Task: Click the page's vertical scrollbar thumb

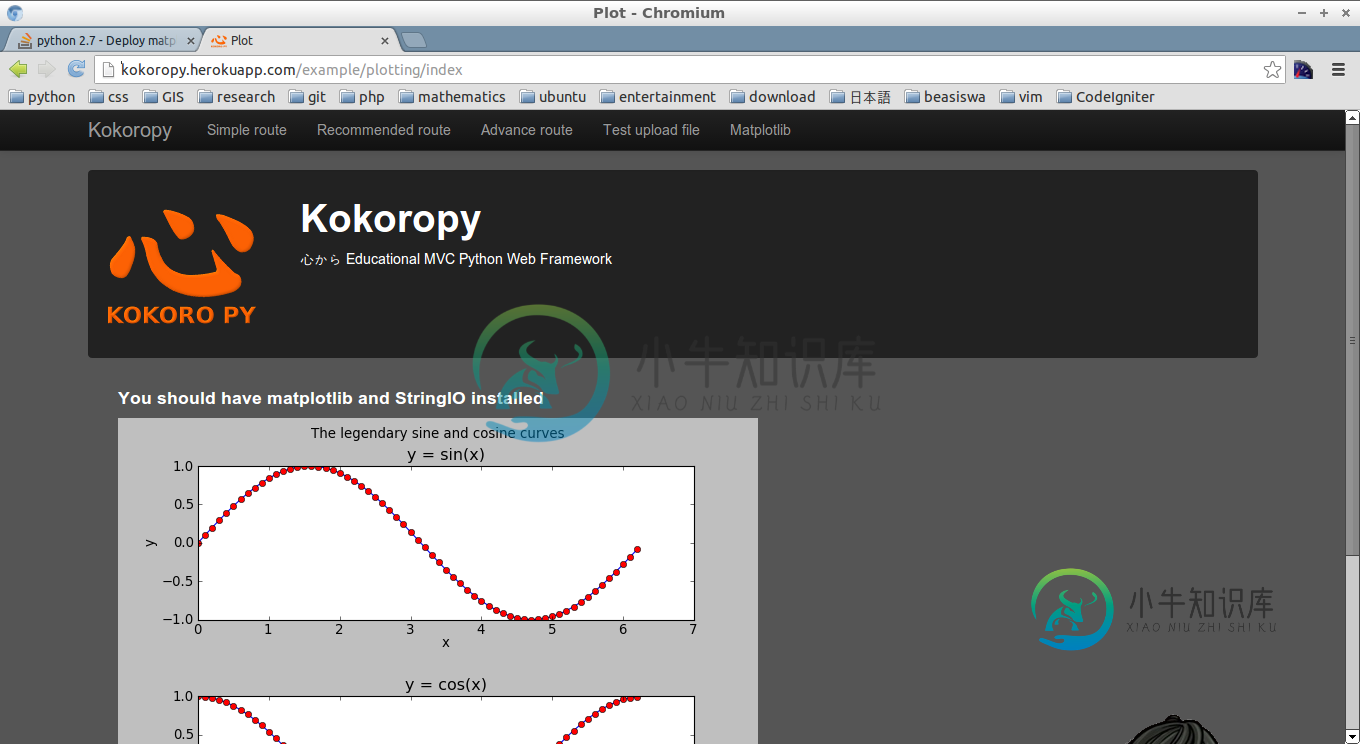Action: pos(1352,340)
